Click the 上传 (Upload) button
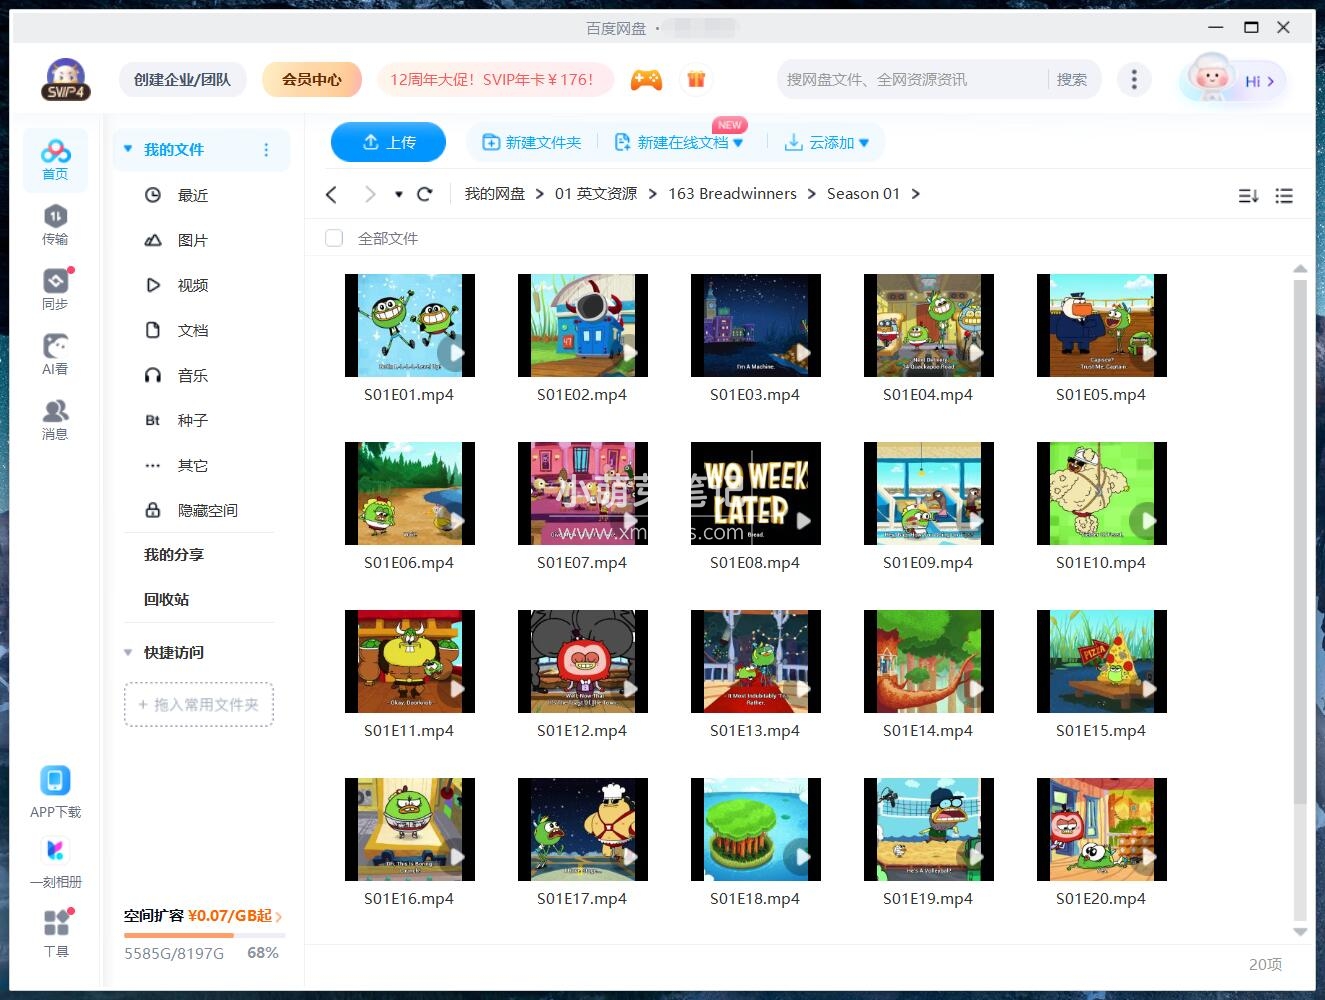 tap(388, 142)
